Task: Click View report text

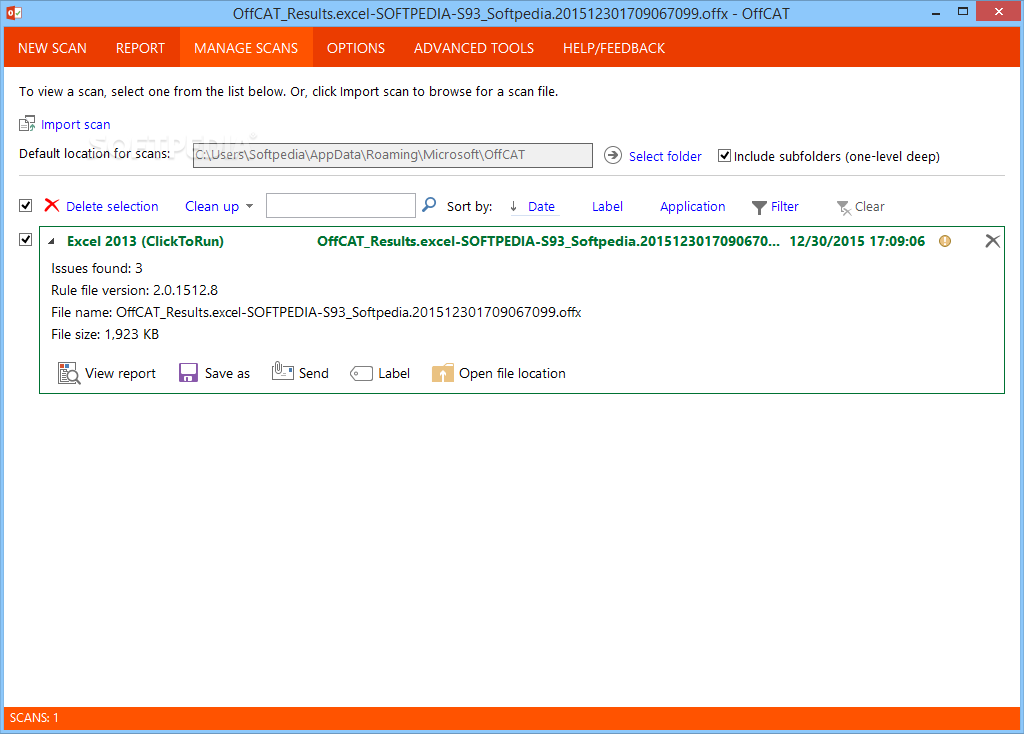Action: (120, 374)
